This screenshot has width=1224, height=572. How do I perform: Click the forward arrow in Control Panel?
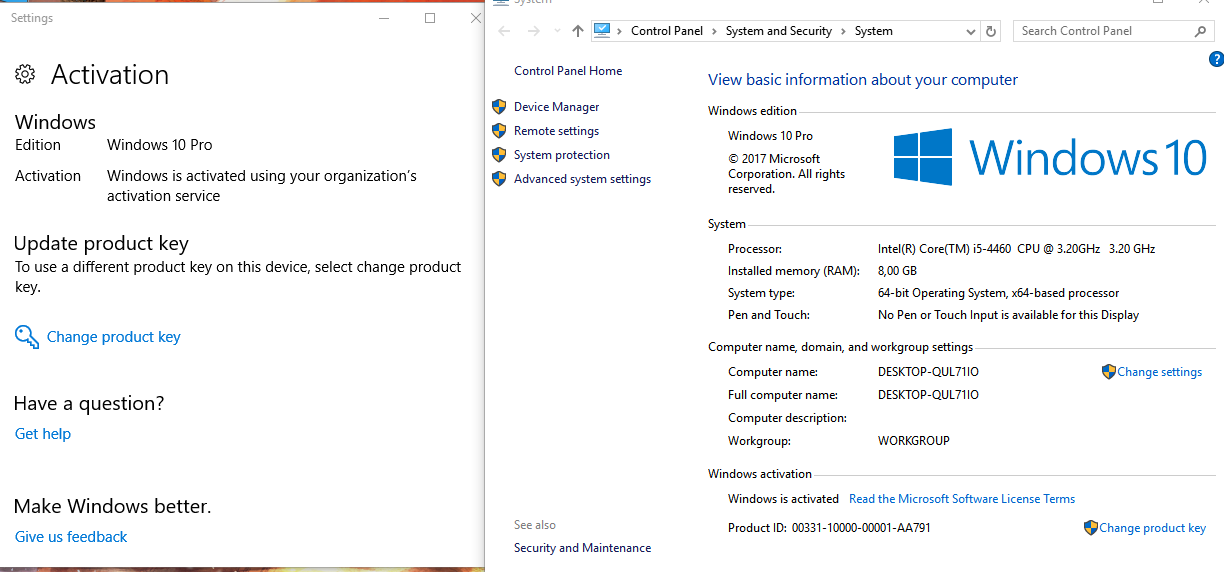[534, 31]
